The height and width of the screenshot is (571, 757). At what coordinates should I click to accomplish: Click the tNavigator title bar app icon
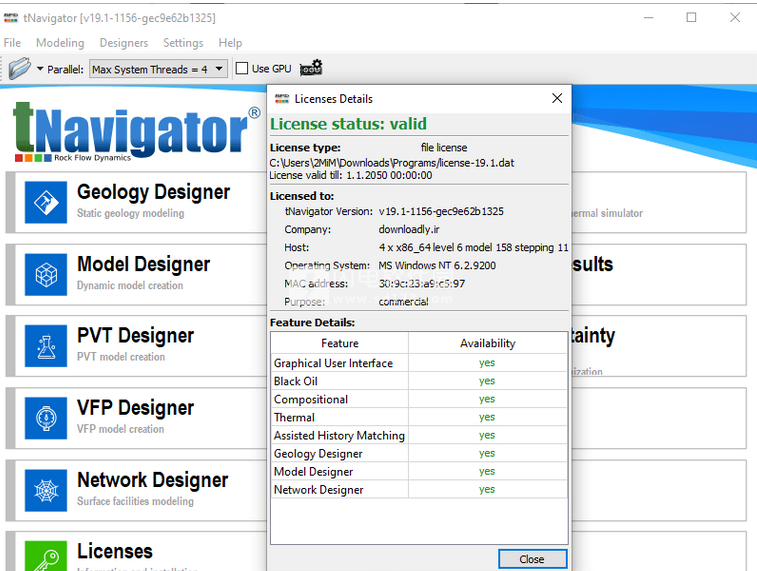11,18
